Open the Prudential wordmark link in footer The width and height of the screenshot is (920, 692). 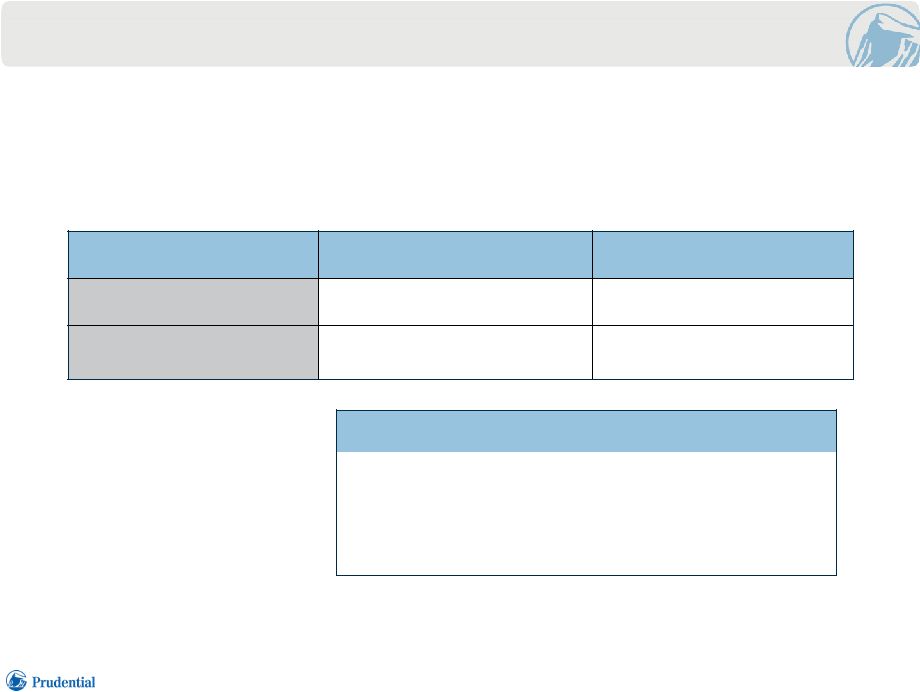(63, 682)
